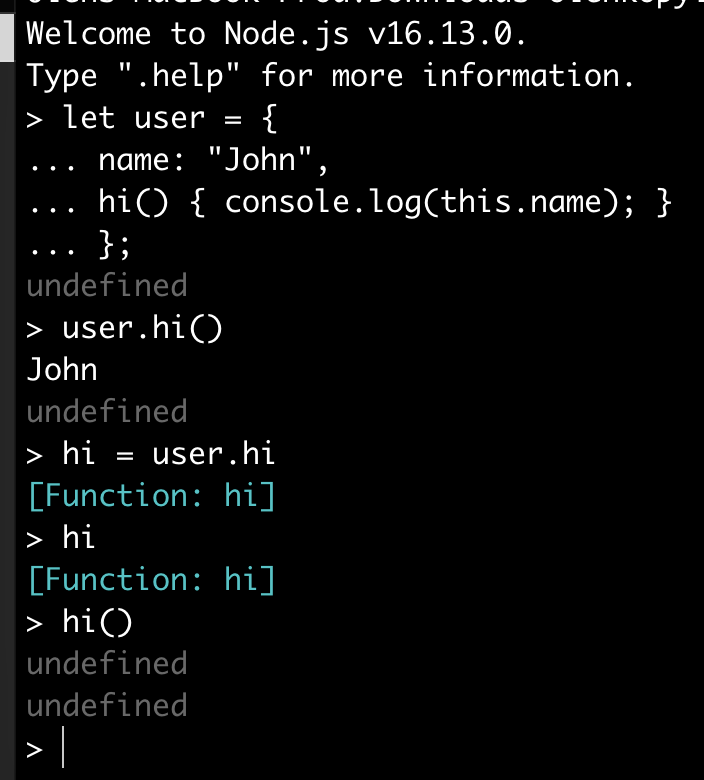
Task: Click the standalone "John" output line
Action: tap(62, 370)
